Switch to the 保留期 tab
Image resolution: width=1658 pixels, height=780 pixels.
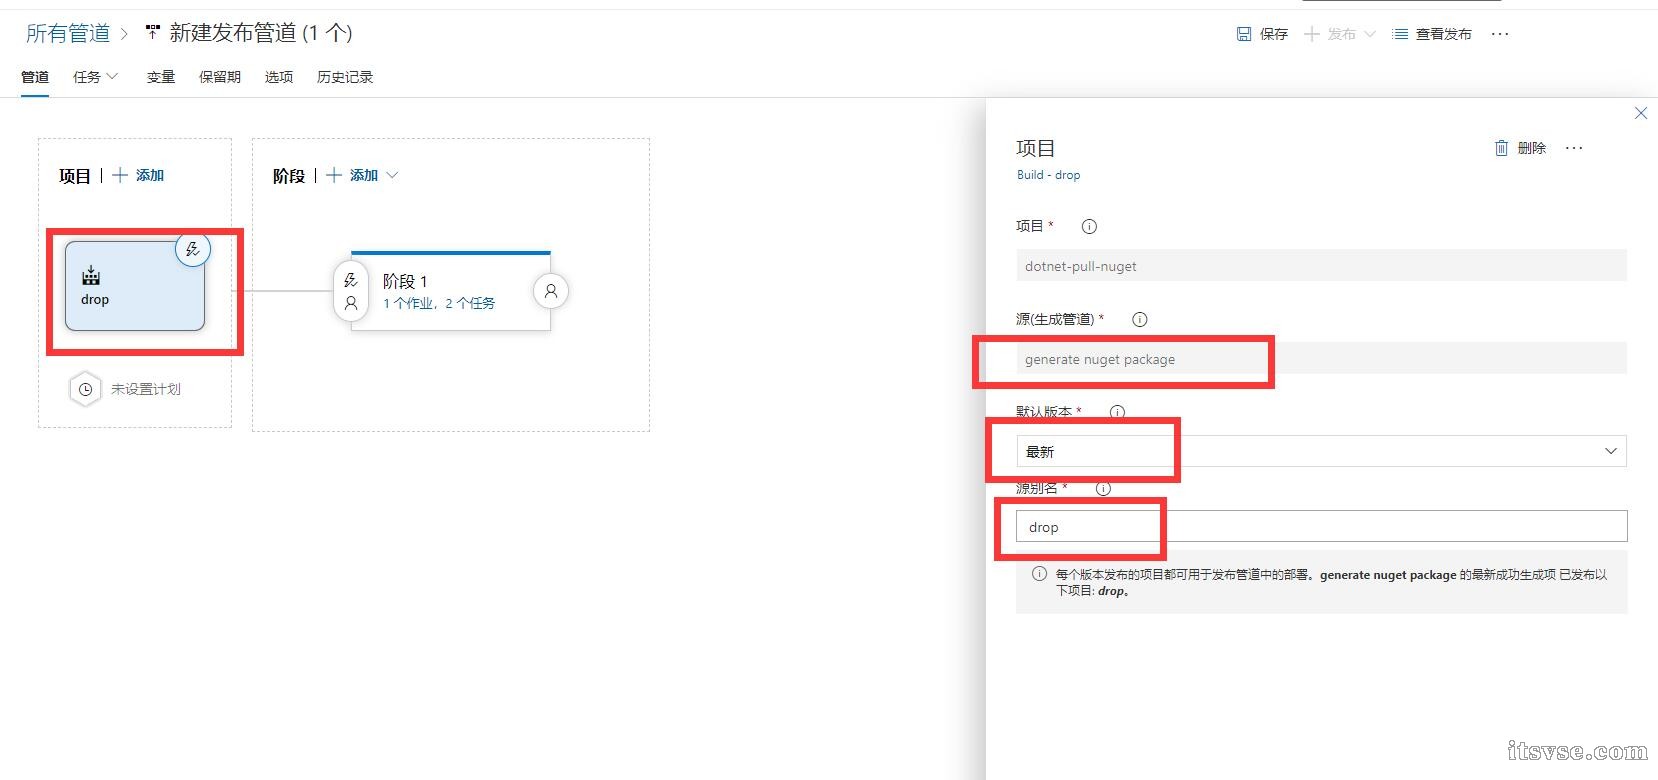220,77
